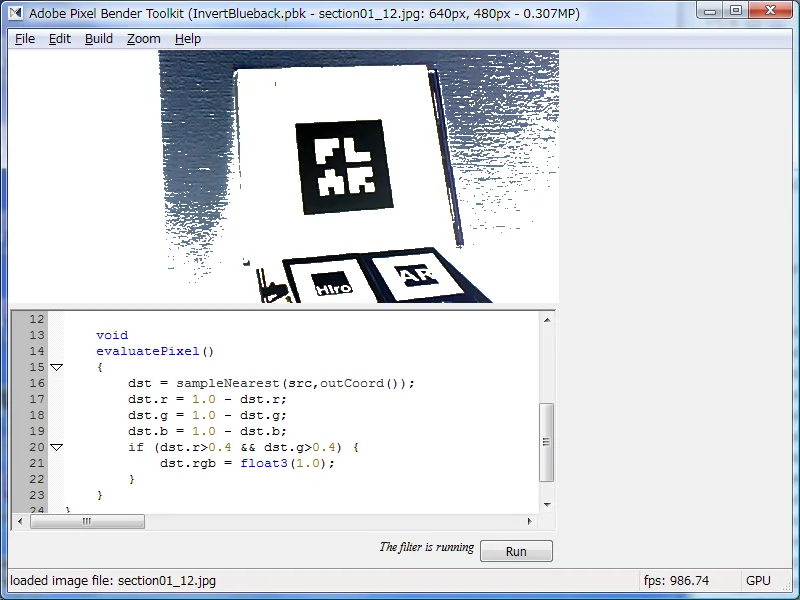800x600 pixels.
Task: Open the Help menu
Action: pyautogui.click(x=188, y=39)
